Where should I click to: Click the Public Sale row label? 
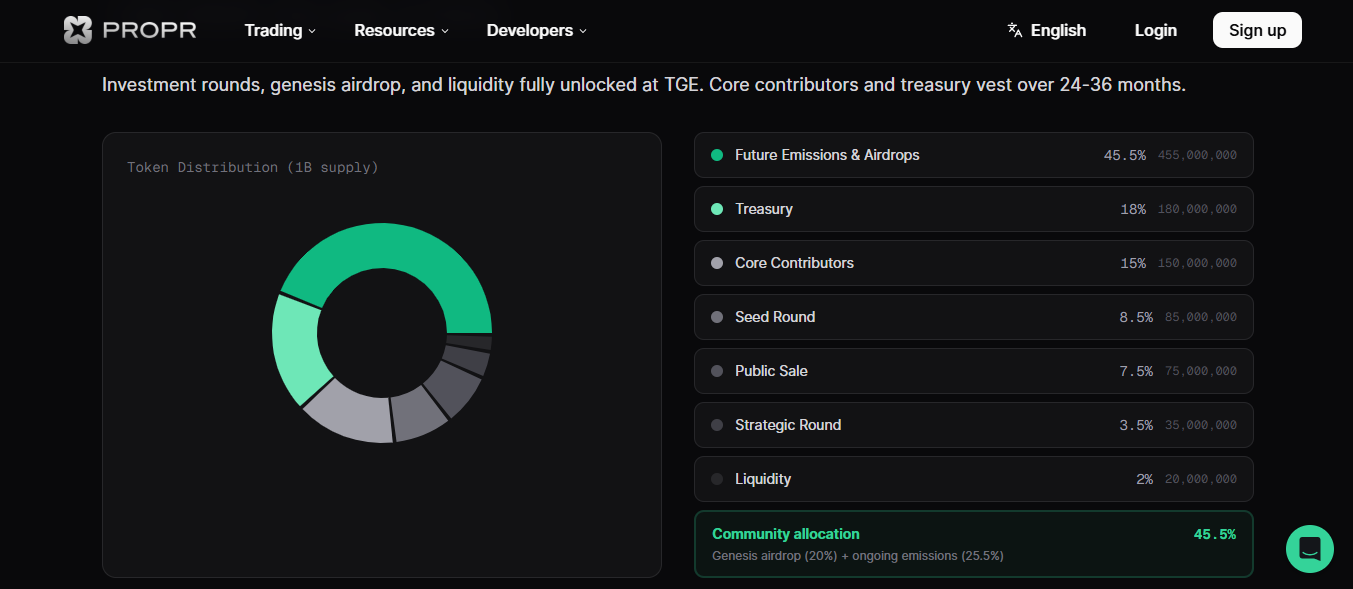click(771, 371)
